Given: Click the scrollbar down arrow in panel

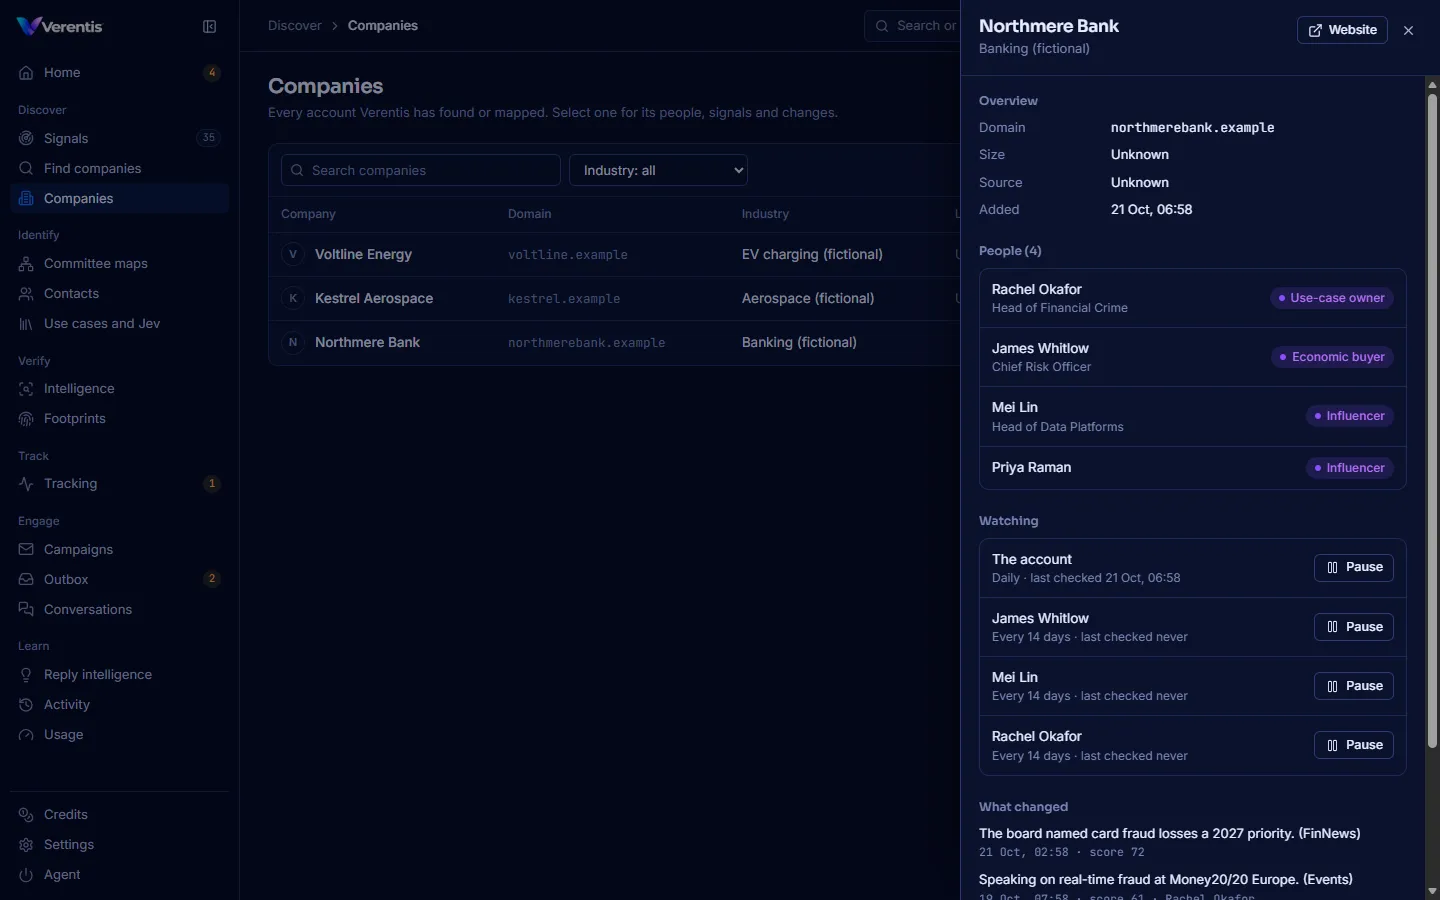Looking at the screenshot, I should [1432, 891].
